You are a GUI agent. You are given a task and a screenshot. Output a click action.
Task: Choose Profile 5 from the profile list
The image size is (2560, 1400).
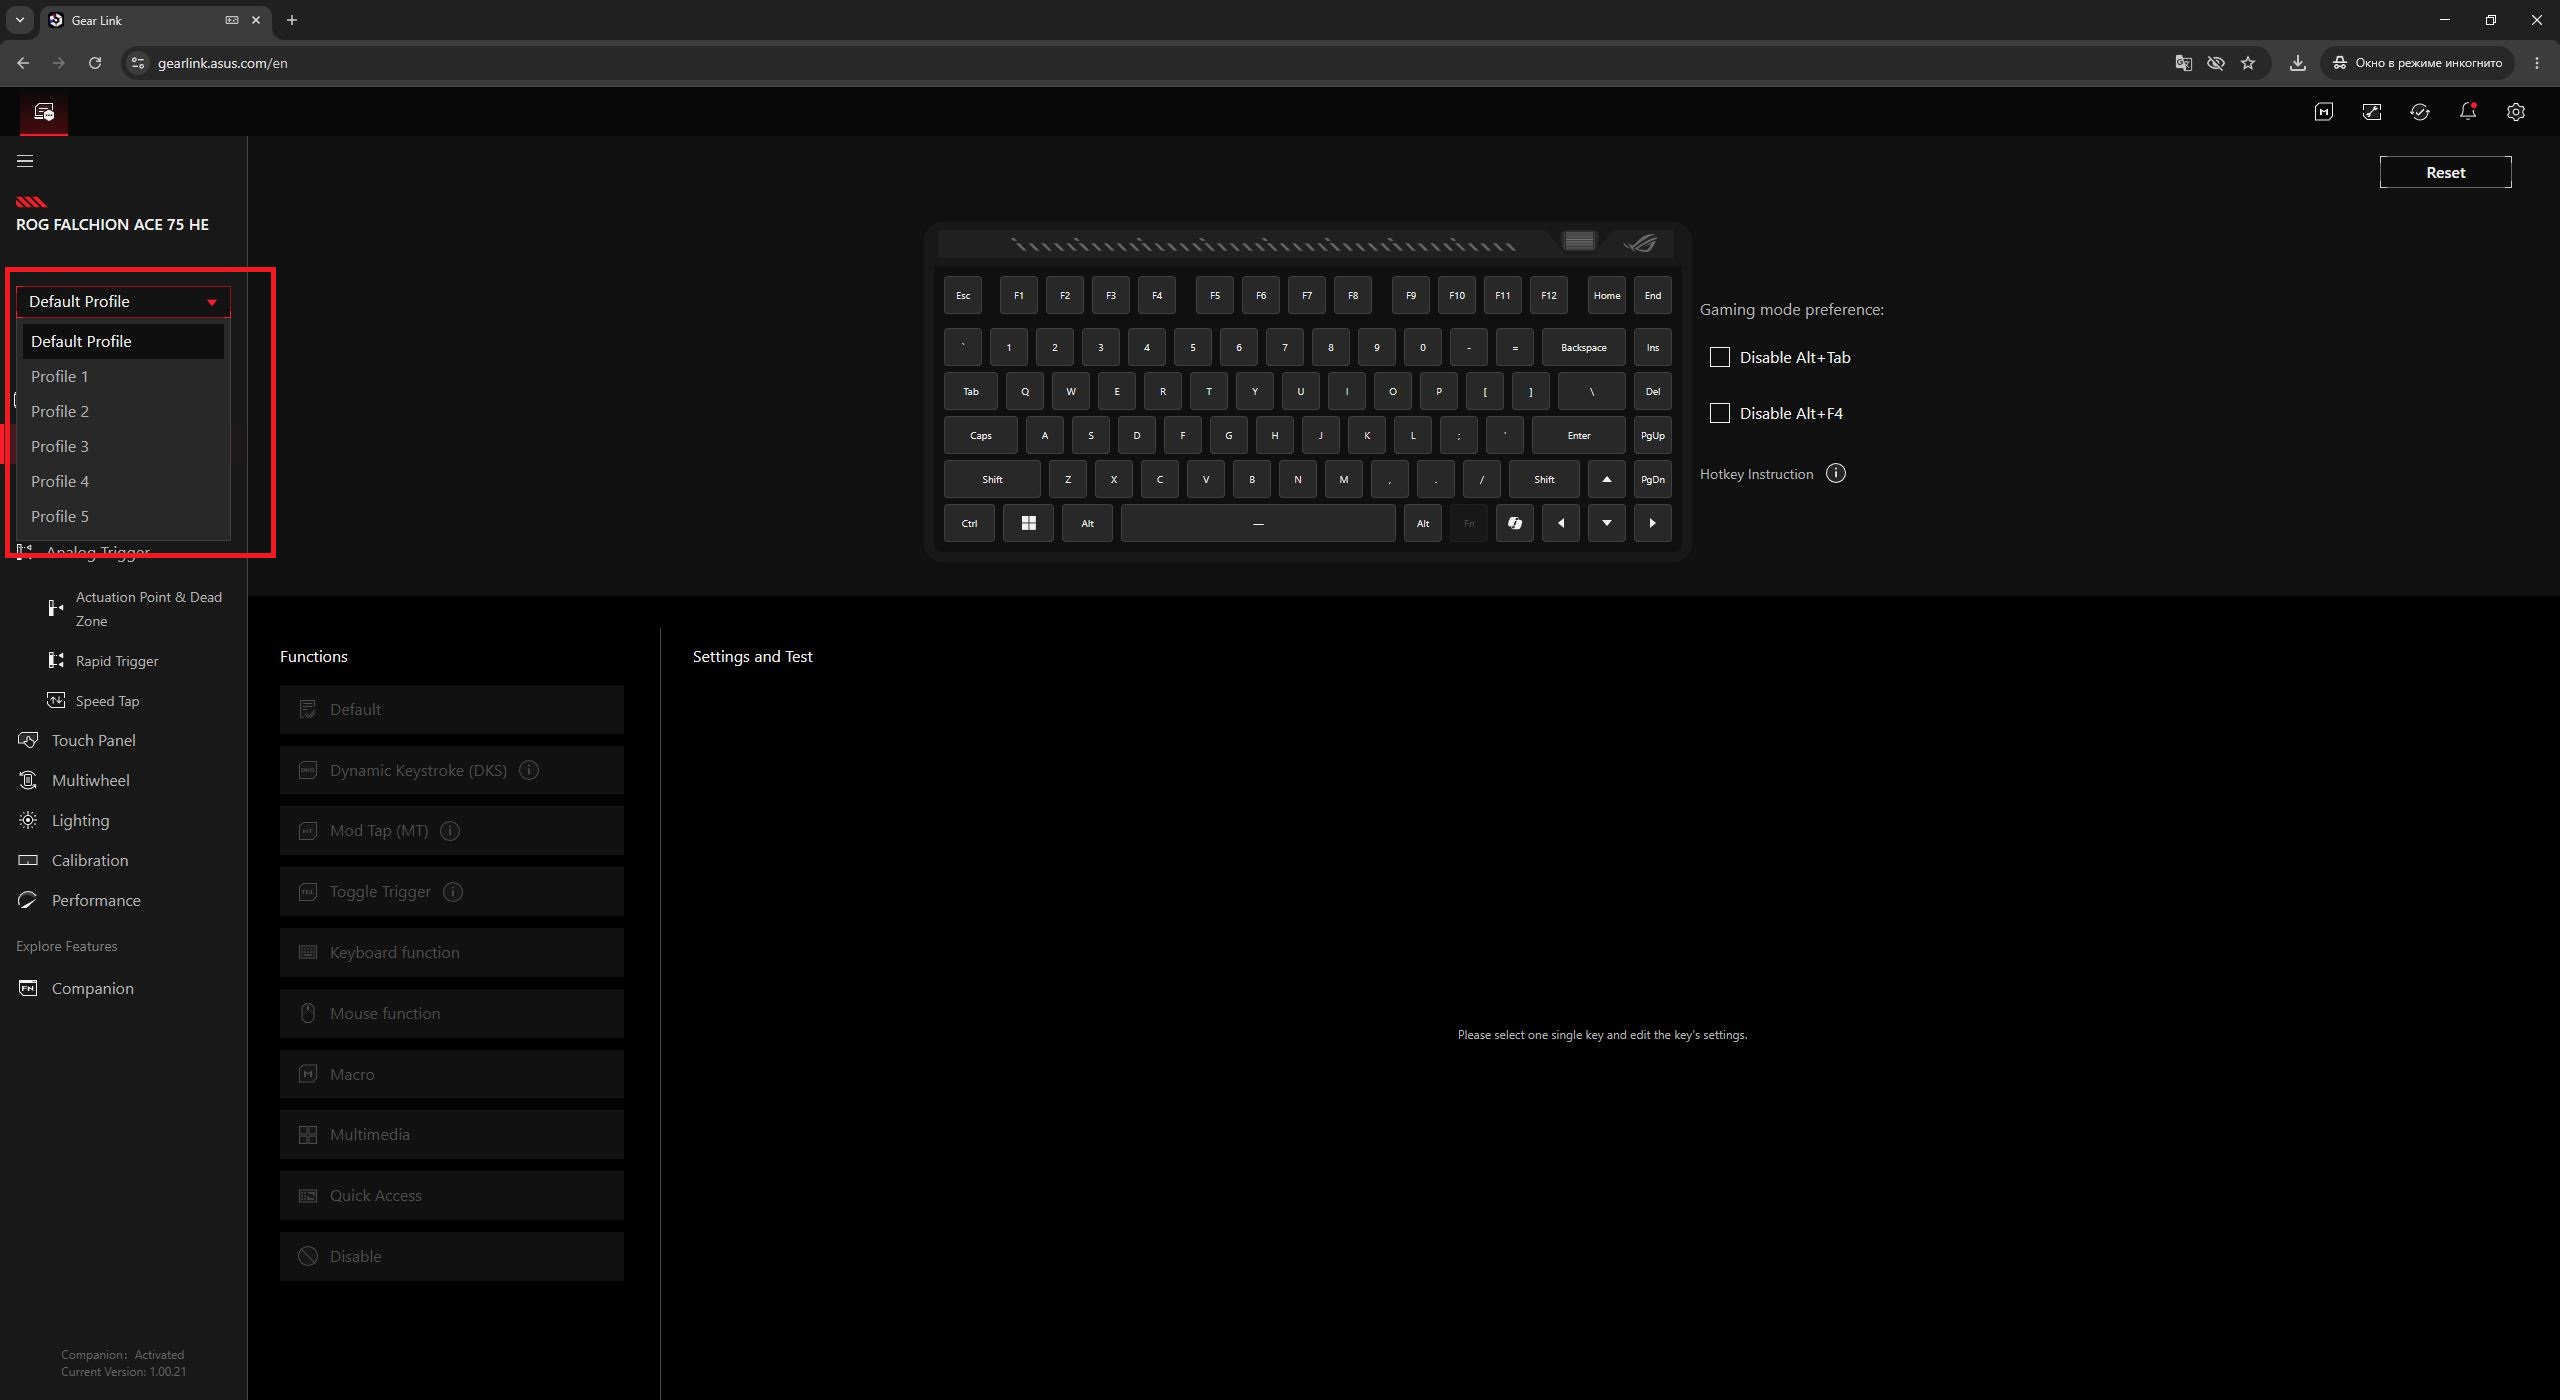coord(123,517)
